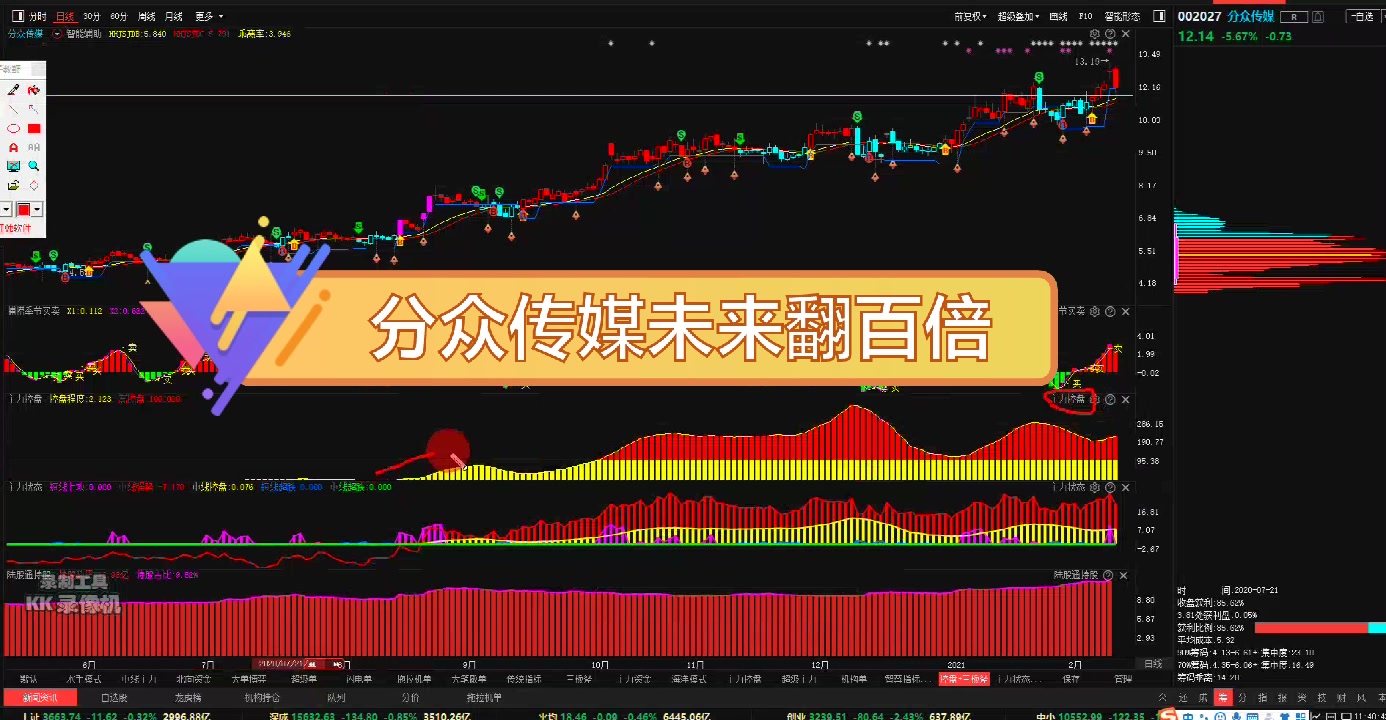Select the pen drawing tool in the floating palette

click(14, 90)
